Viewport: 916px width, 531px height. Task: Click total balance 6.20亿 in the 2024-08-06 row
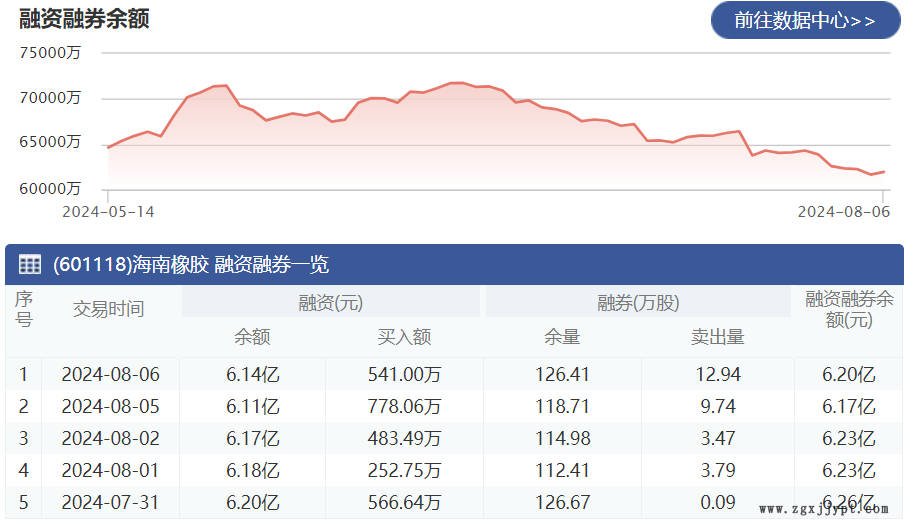click(x=849, y=374)
